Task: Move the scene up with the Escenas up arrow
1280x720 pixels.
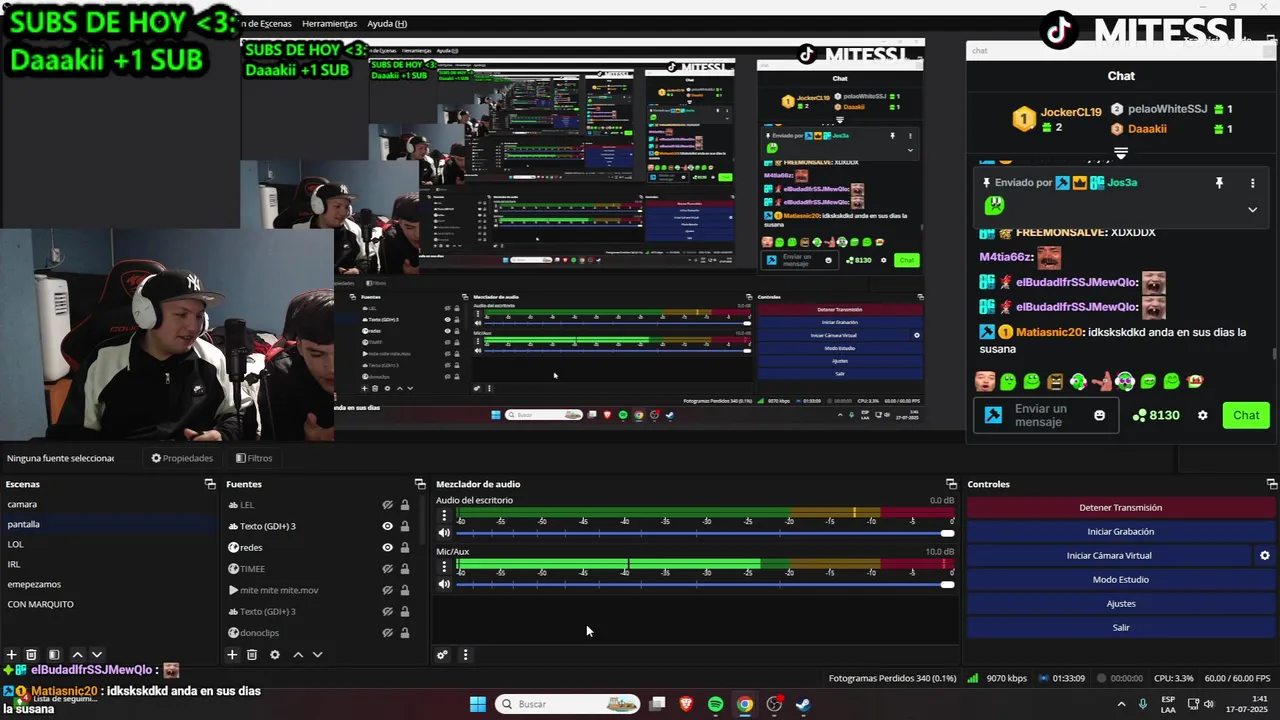Action: click(x=77, y=655)
